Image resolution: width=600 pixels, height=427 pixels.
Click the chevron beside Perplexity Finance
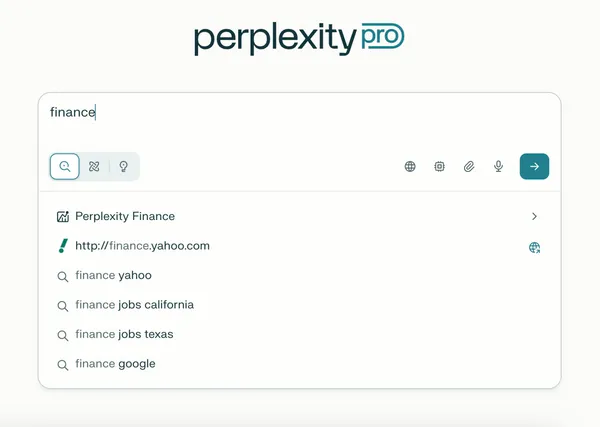pos(534,216)
